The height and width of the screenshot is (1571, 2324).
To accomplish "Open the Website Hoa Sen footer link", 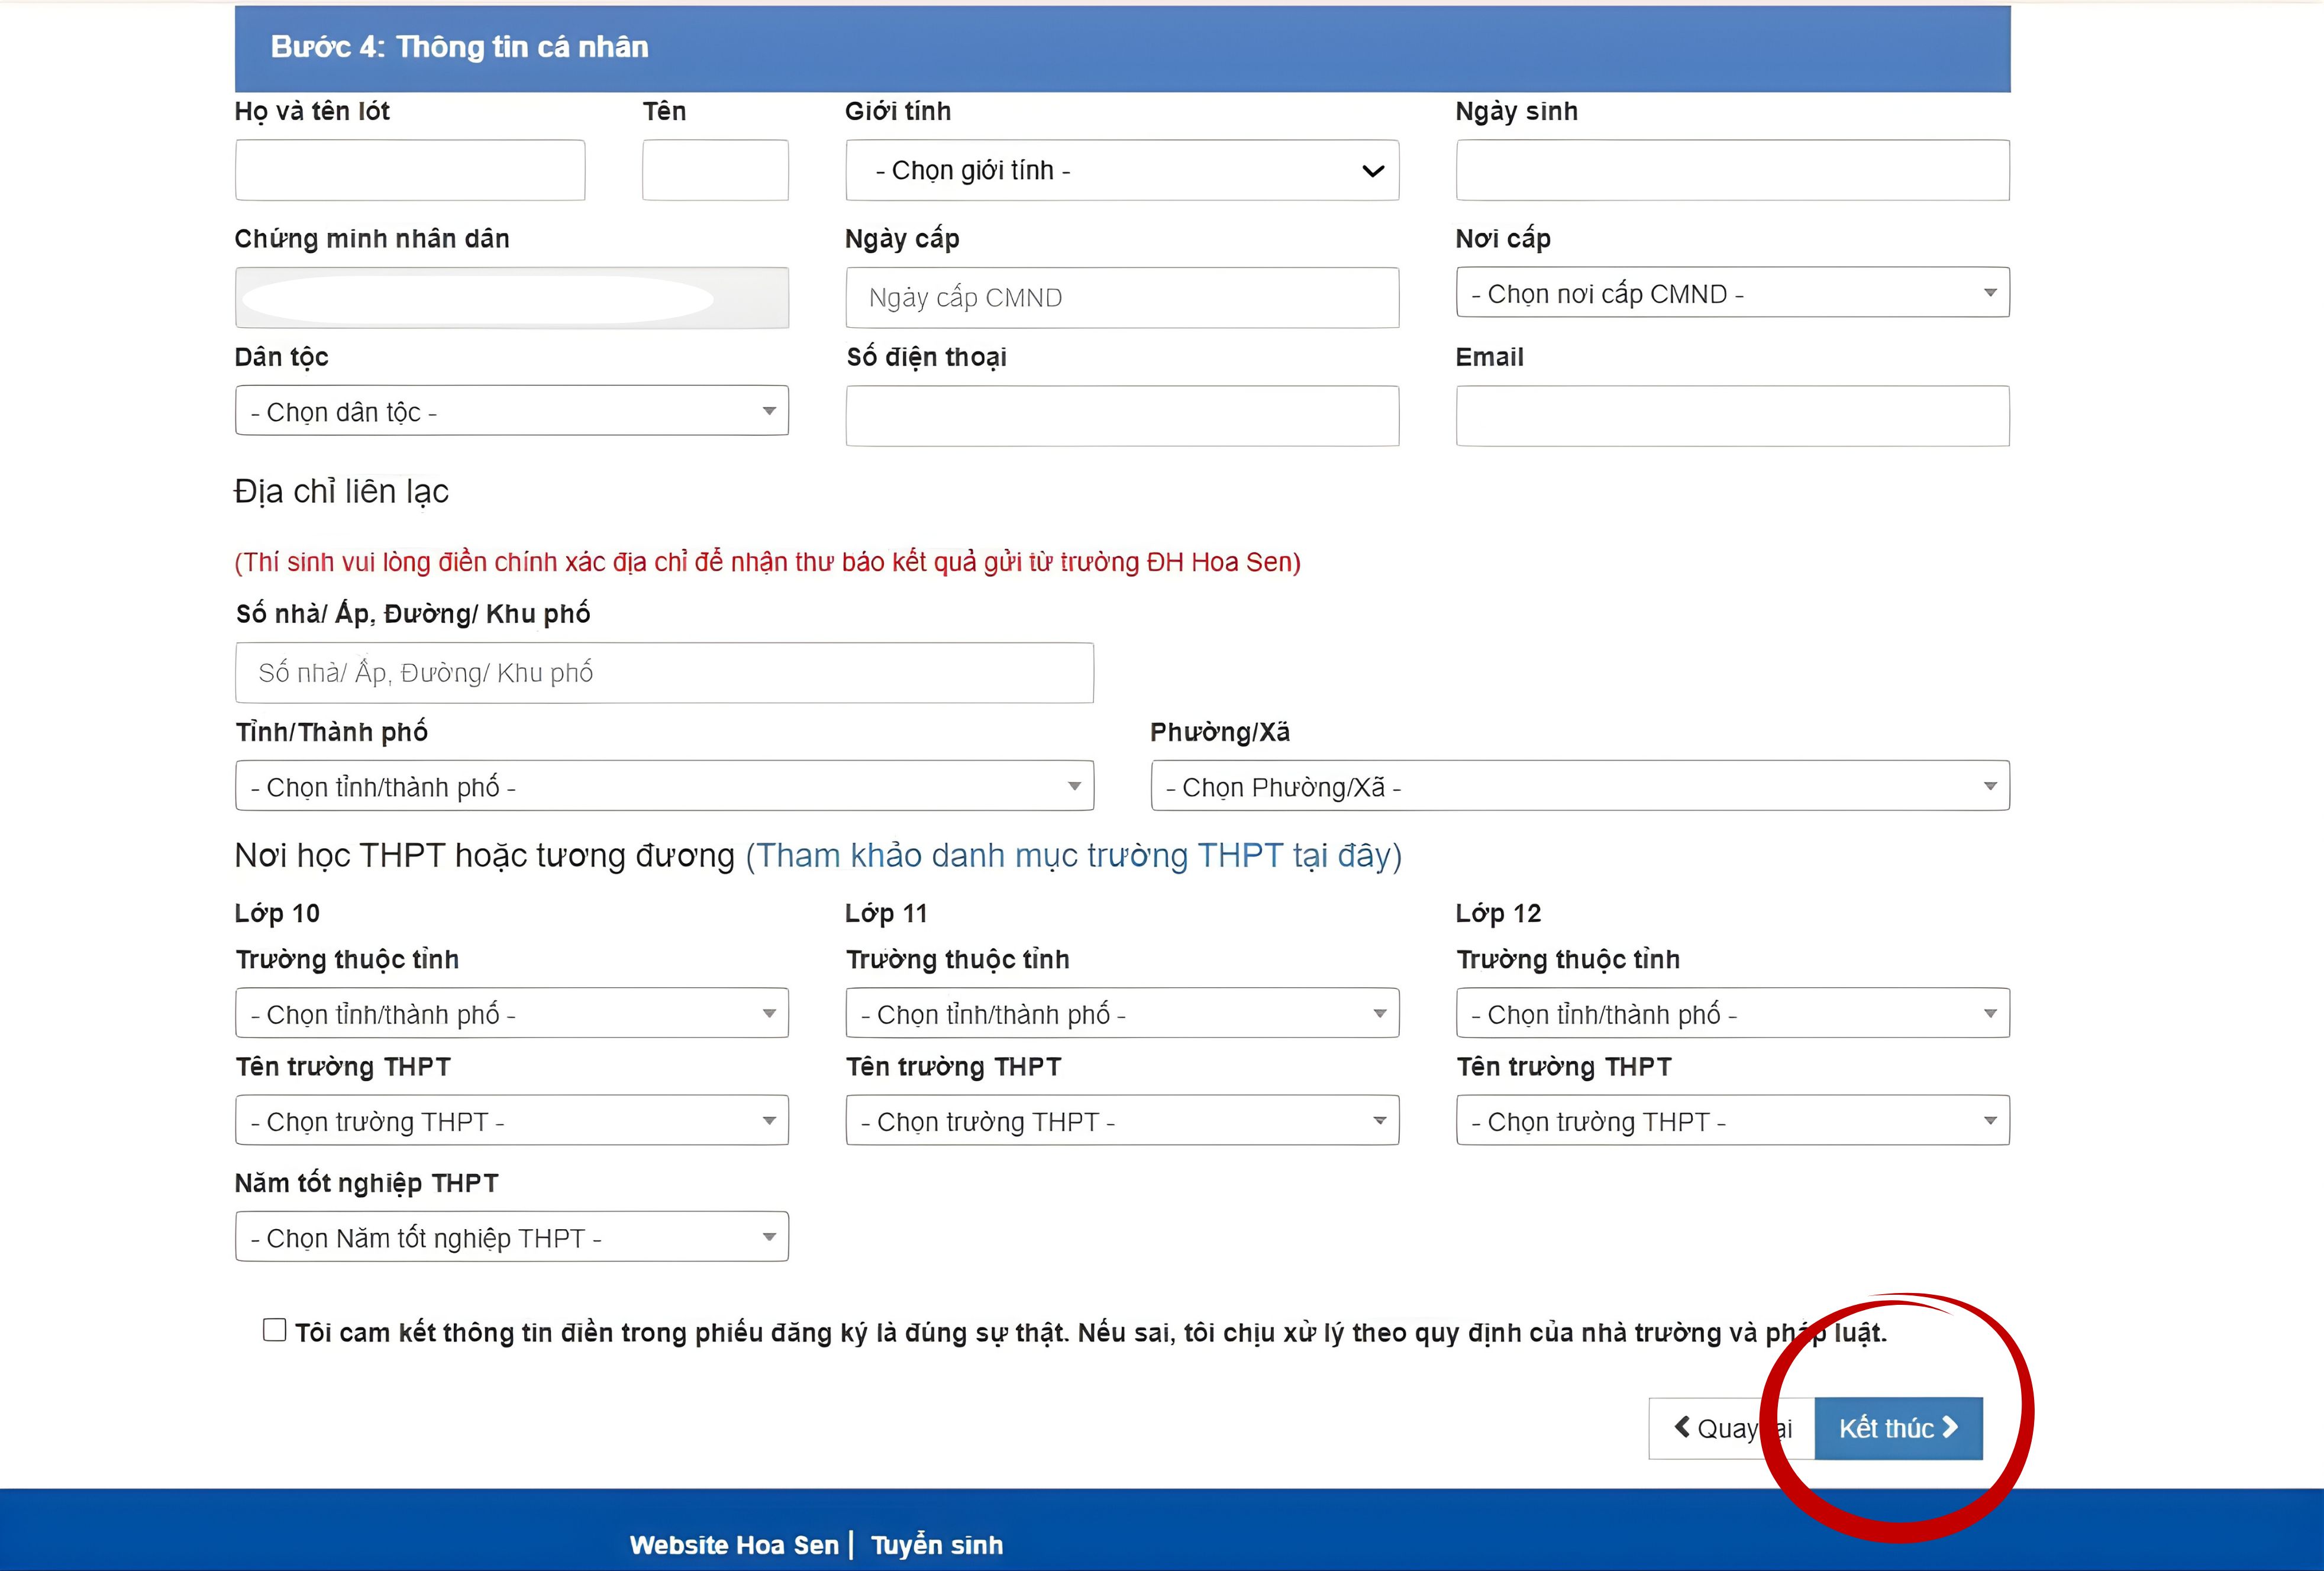I will [733, 1545].
